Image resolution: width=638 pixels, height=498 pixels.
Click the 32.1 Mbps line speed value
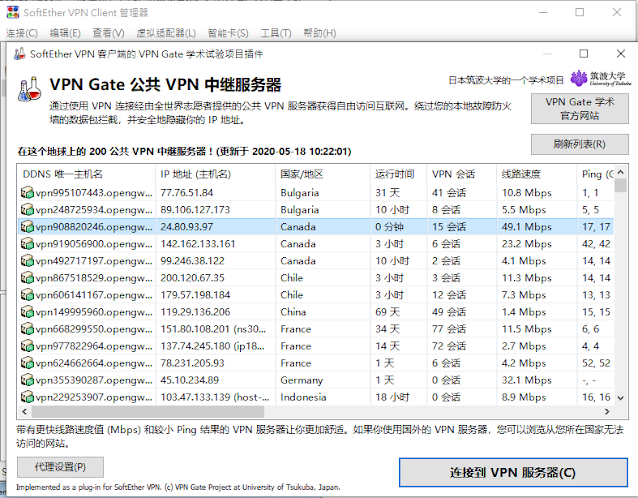click(x=527, y=380)
